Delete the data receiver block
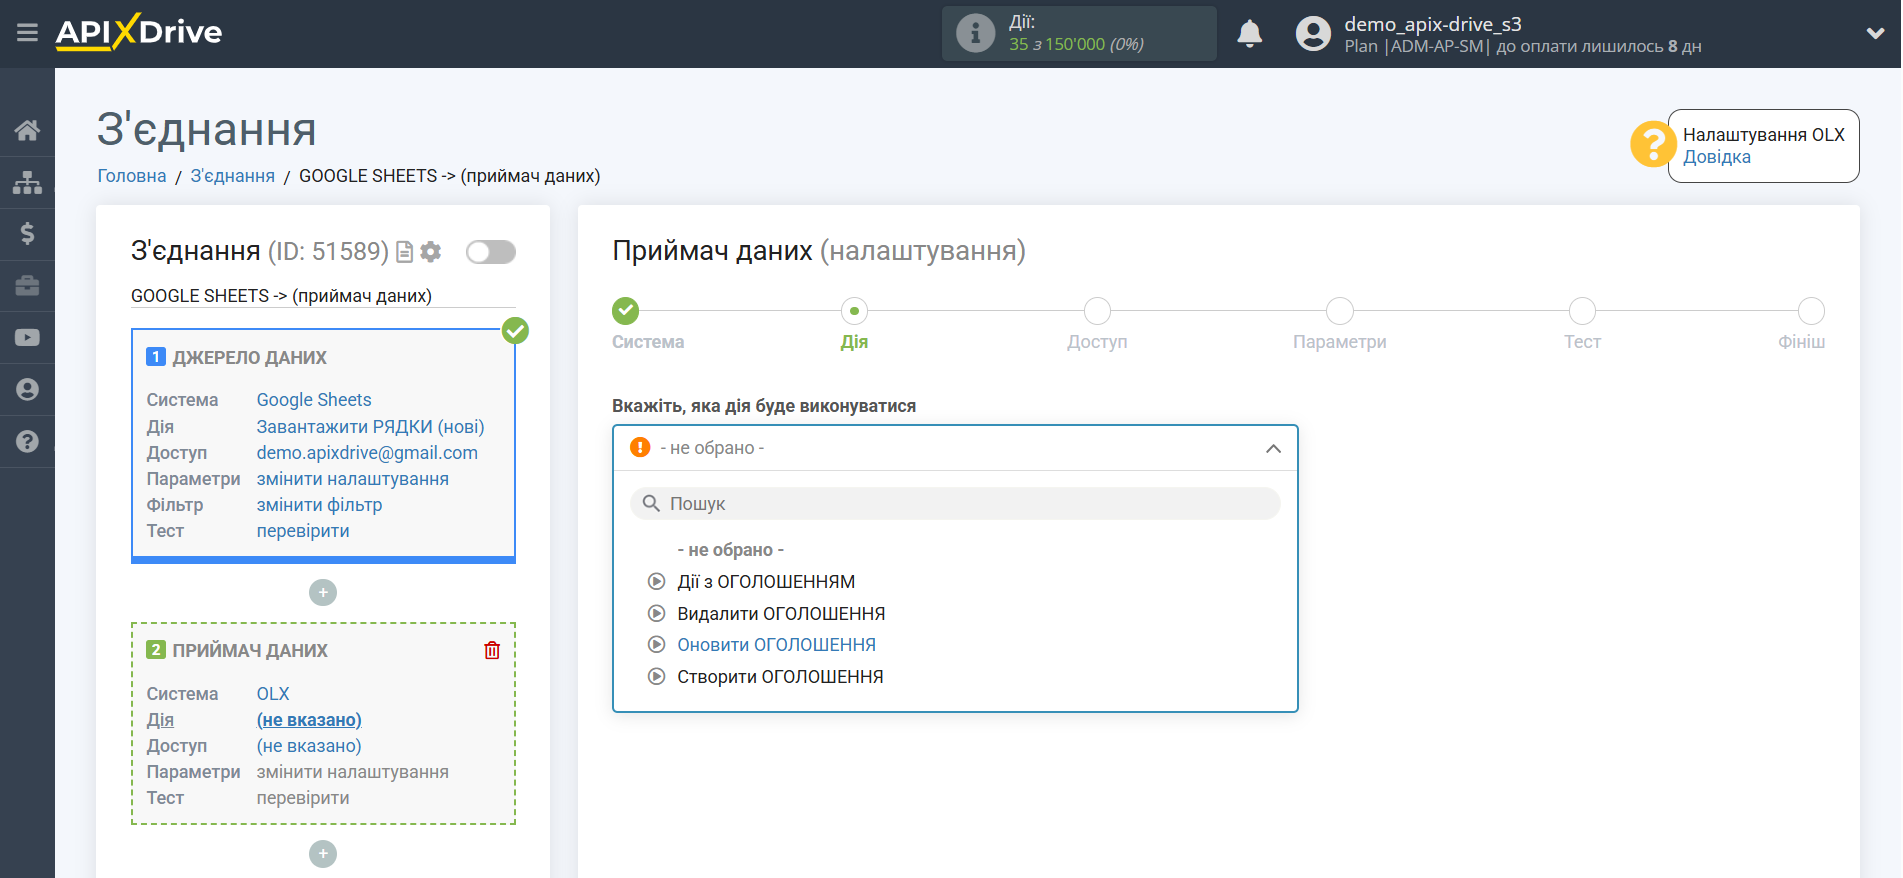The width and height of the screenshot is (1903, 878). (492, 650)
